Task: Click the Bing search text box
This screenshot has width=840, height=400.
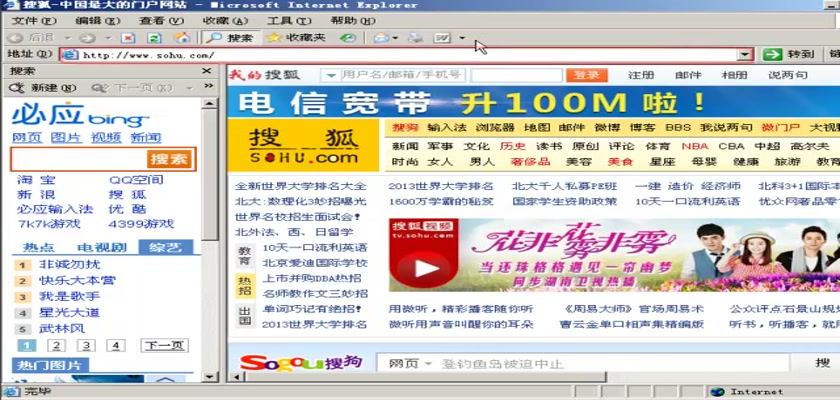Action: 79,159
